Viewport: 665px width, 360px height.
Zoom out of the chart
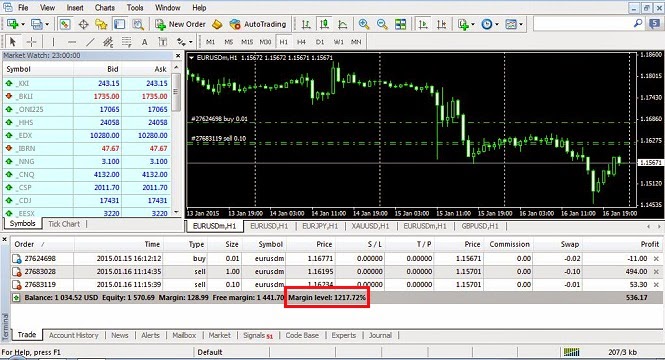pyautogui.click(x=382, y=25)
